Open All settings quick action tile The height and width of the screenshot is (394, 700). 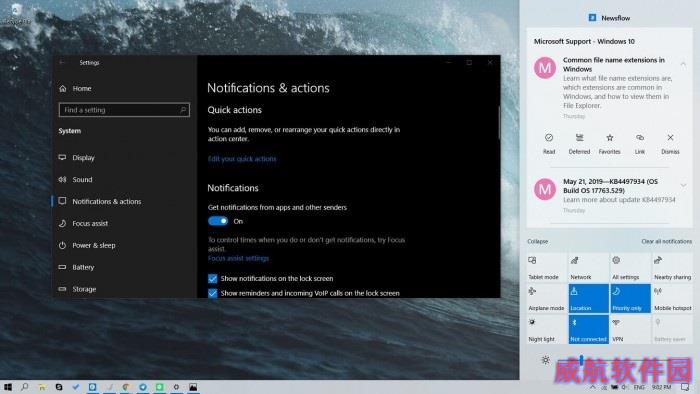coord(630,268)
